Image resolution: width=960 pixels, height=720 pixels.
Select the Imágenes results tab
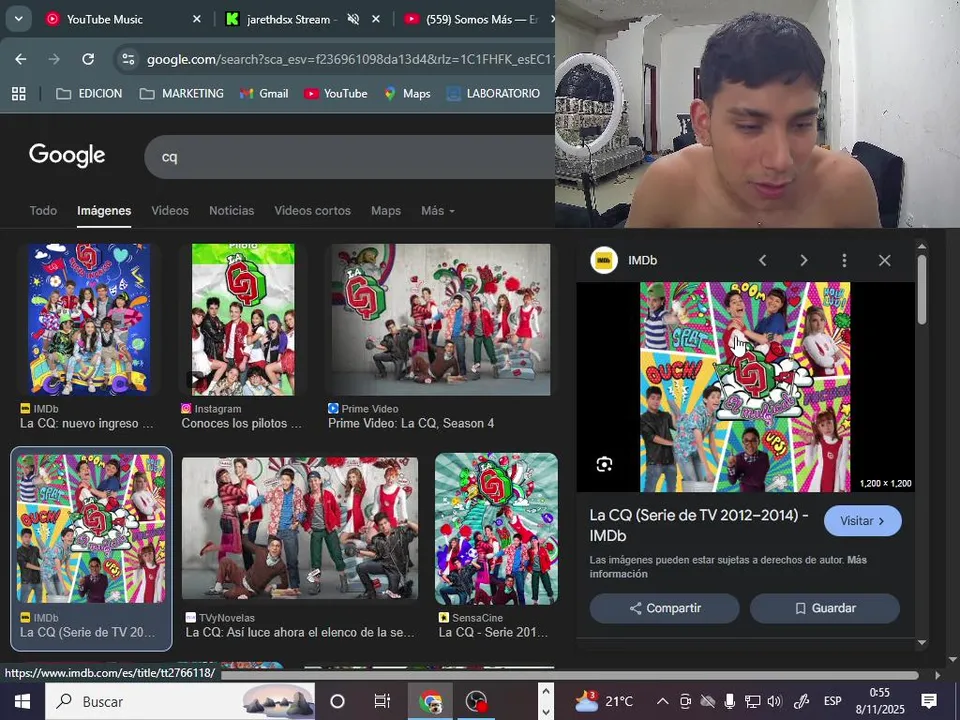pyautogui.click(x=104, y=211)
